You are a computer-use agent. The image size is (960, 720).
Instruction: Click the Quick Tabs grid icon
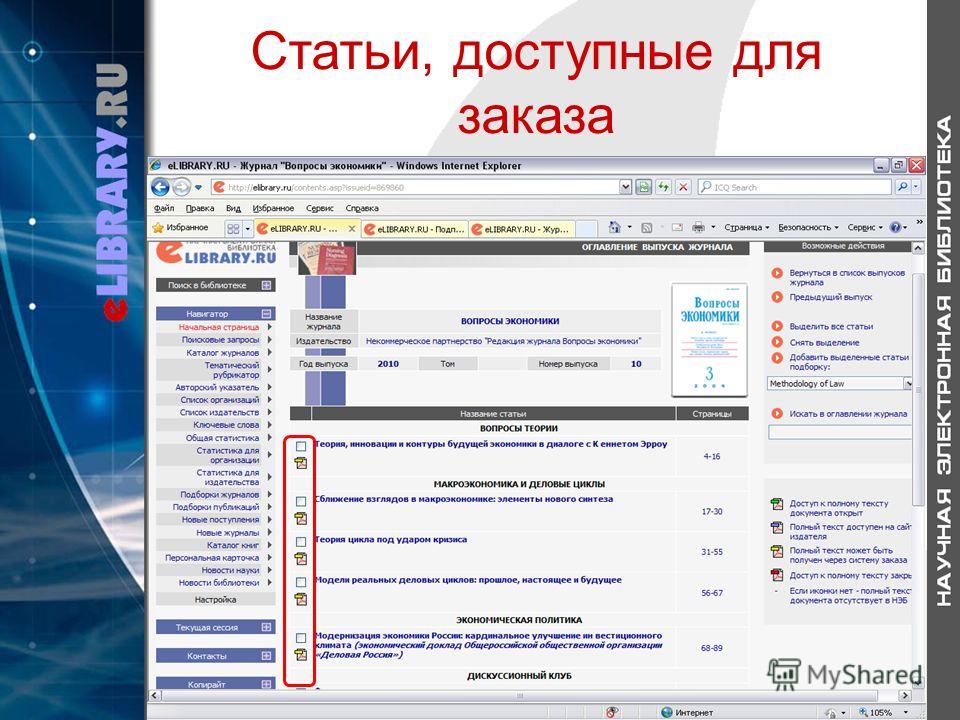(x=233, y=228)
